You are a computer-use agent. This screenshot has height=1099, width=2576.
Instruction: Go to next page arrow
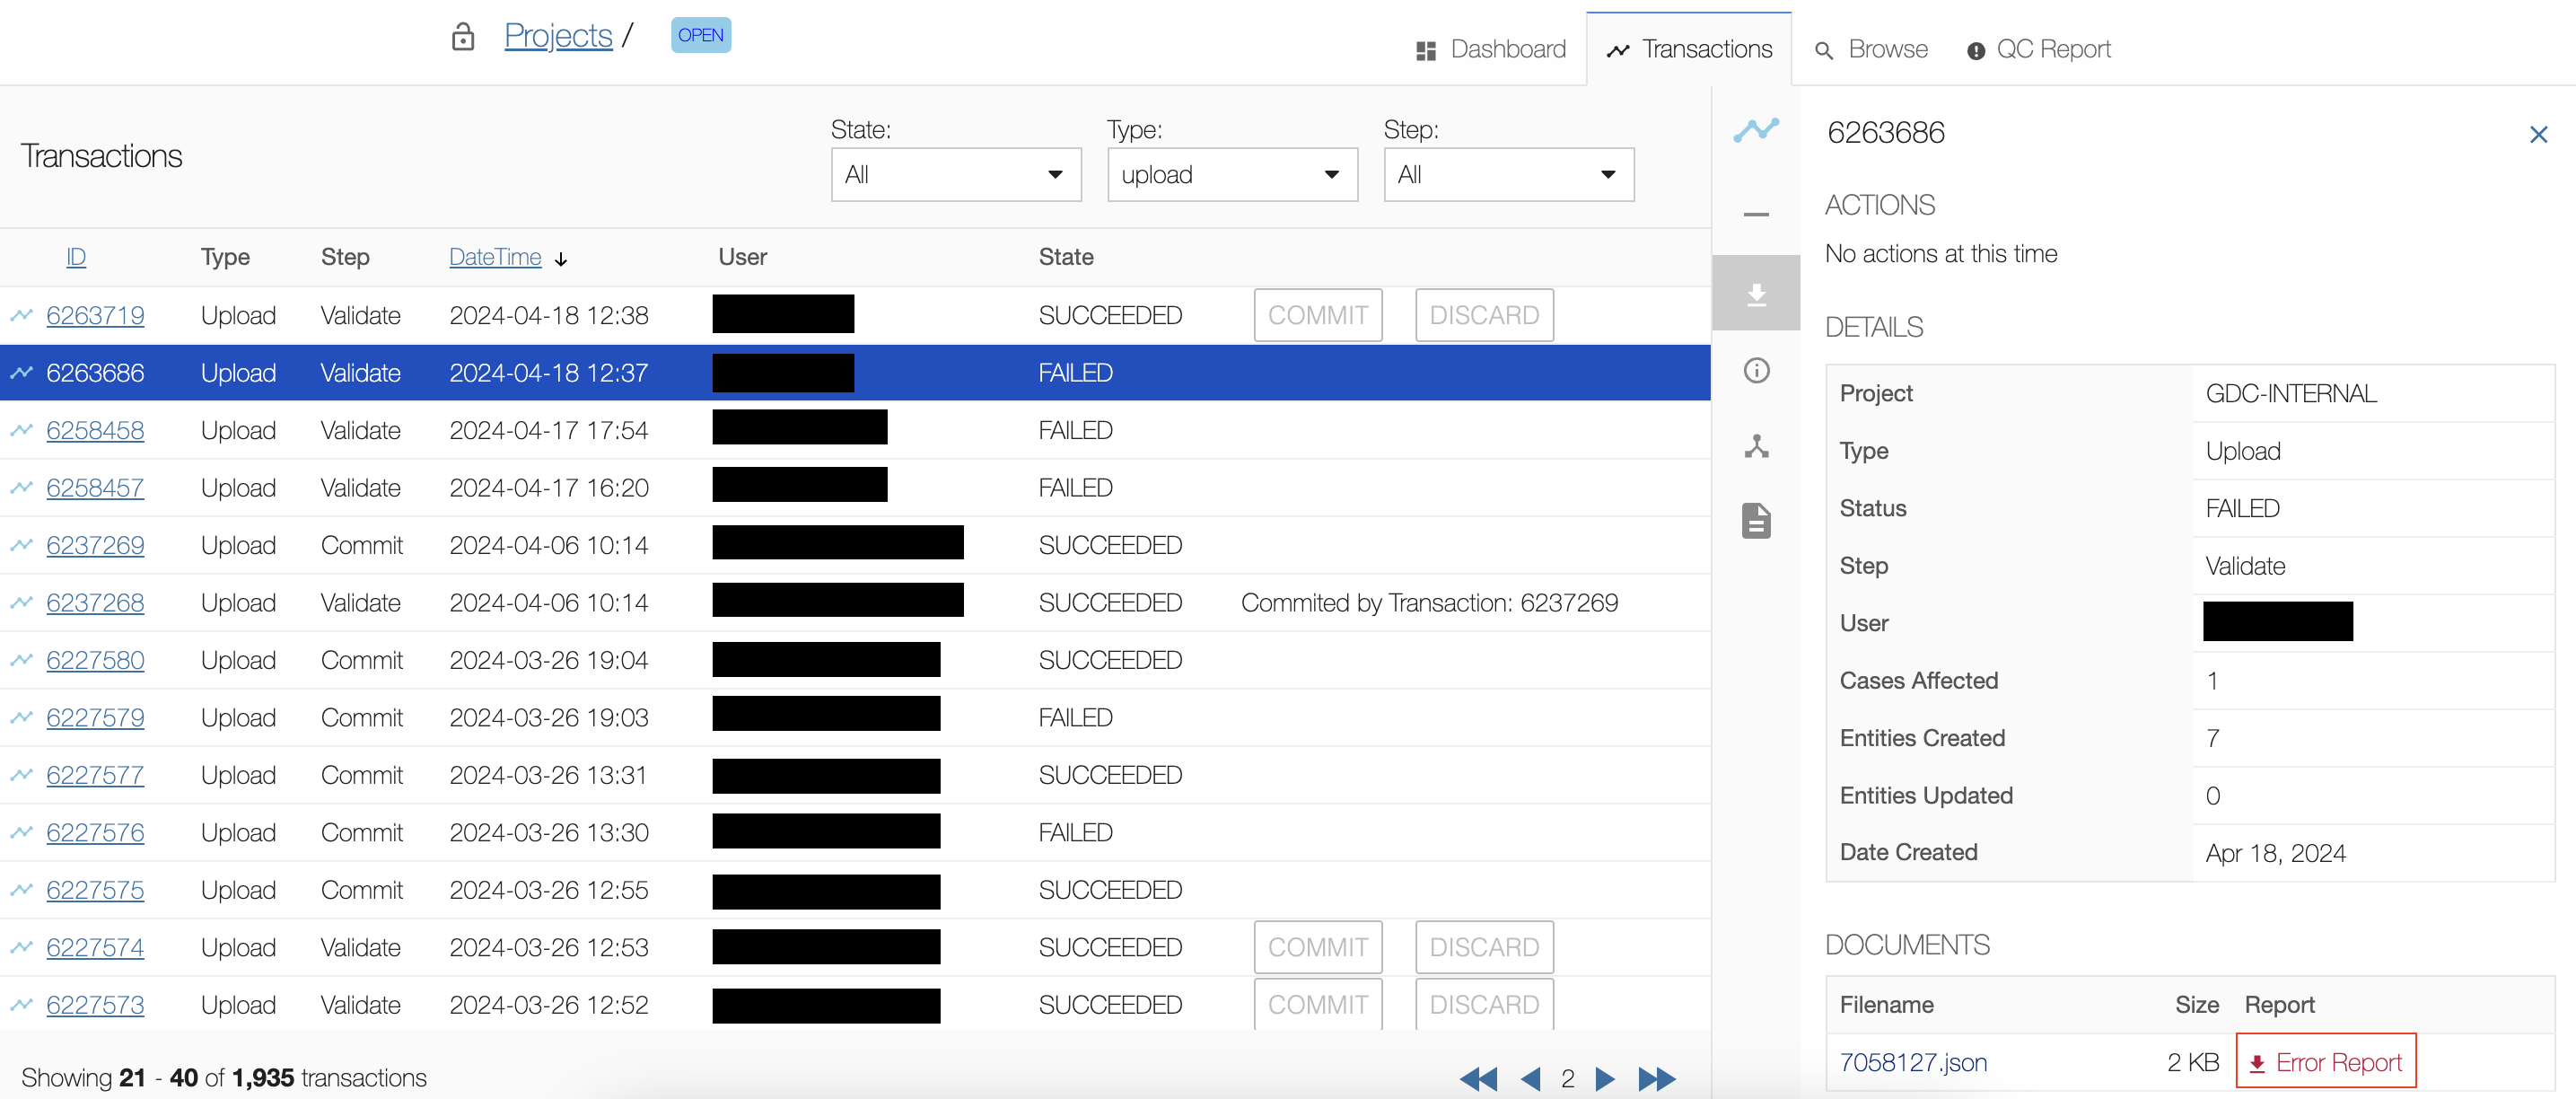pyautogui.click(x=1604, y=1078)
